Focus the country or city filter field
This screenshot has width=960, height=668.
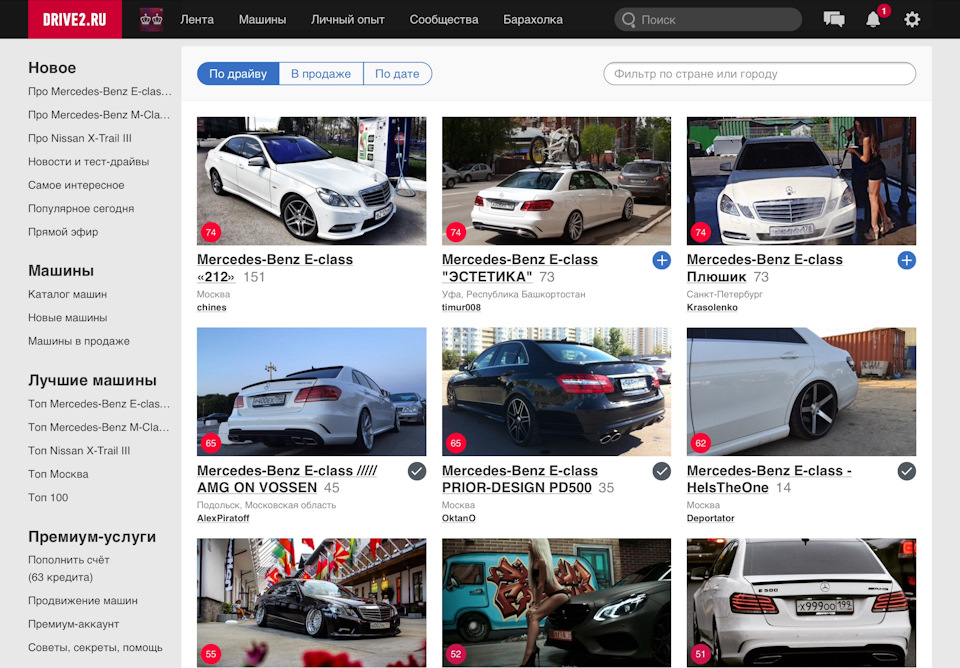tap(759, 73)
